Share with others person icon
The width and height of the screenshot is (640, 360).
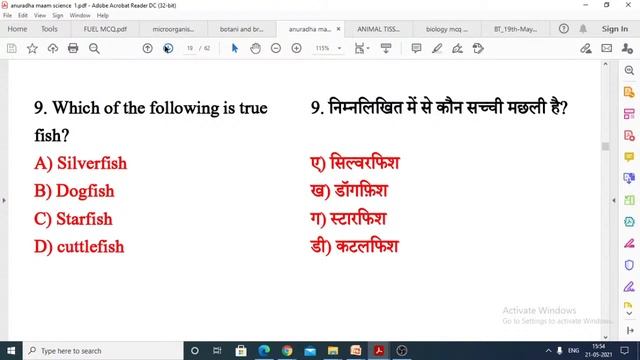point(627,49)
